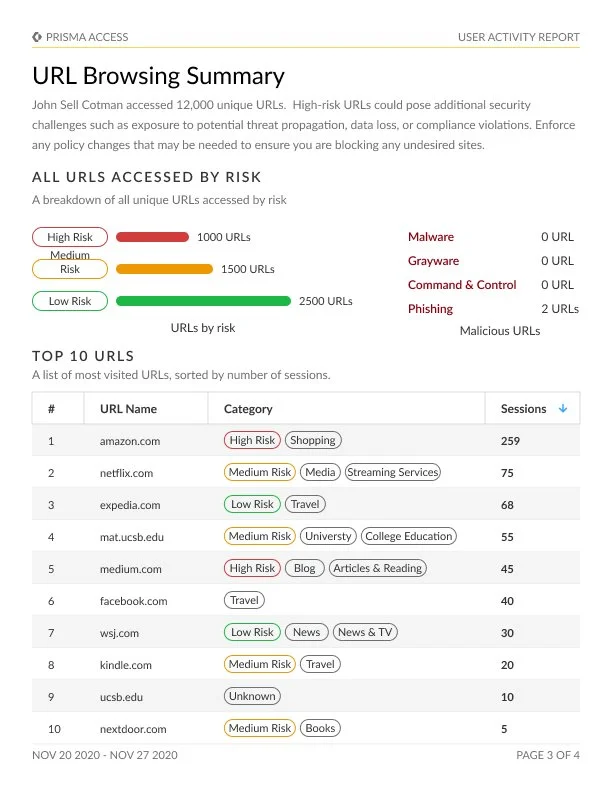Click the NOV 20 2020 date range

(105, 755)
